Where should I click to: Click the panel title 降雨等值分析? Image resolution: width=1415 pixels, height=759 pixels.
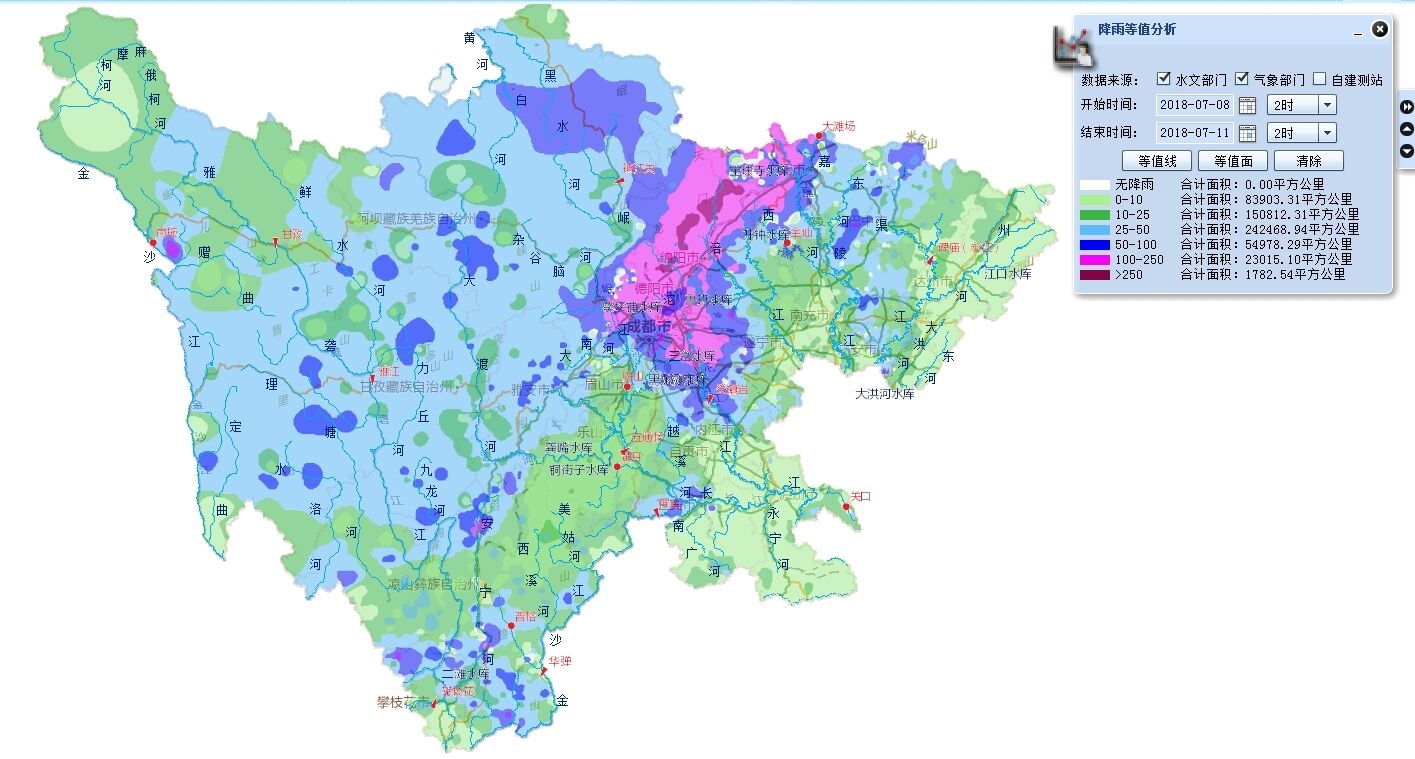pos(1137,30)
